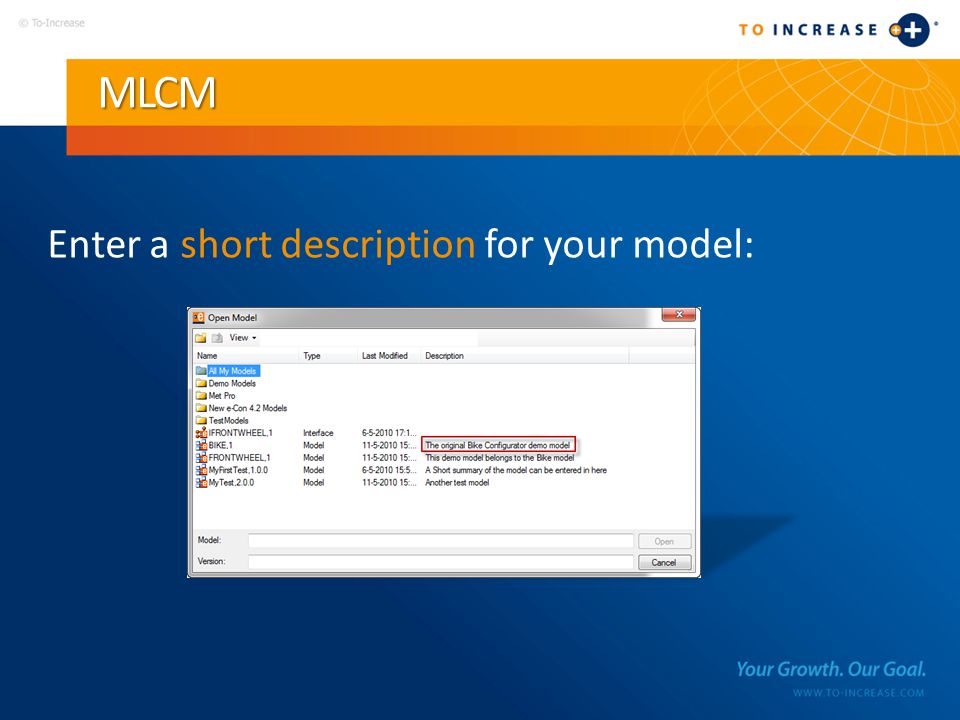960x720 pixels.
Task: Sort by the Type column header
Action: pyautogui.click(x=312, y=356)
